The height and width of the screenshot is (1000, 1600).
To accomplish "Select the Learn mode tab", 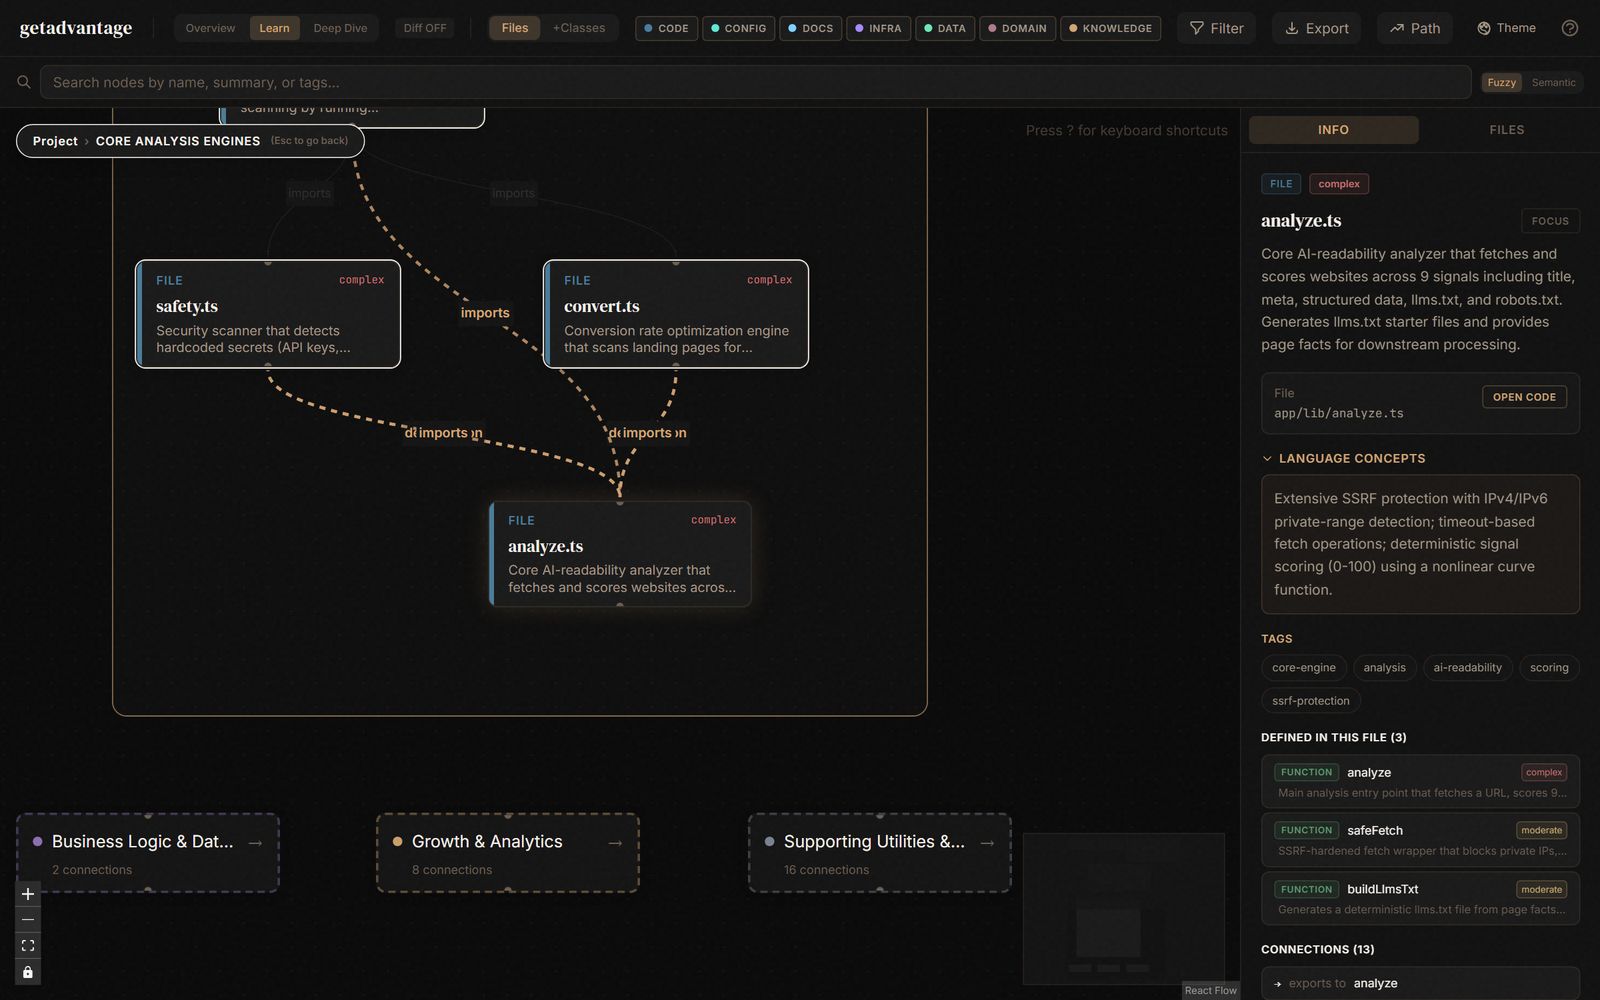I will tap(274, 28).
